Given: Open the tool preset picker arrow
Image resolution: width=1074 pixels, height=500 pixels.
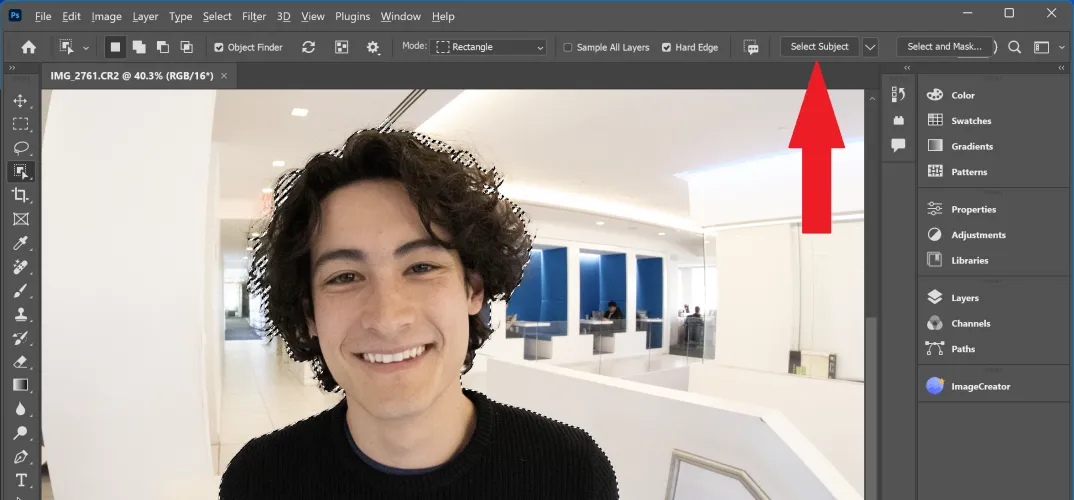Looking at the screenshot, I should (x=86, y=47).
